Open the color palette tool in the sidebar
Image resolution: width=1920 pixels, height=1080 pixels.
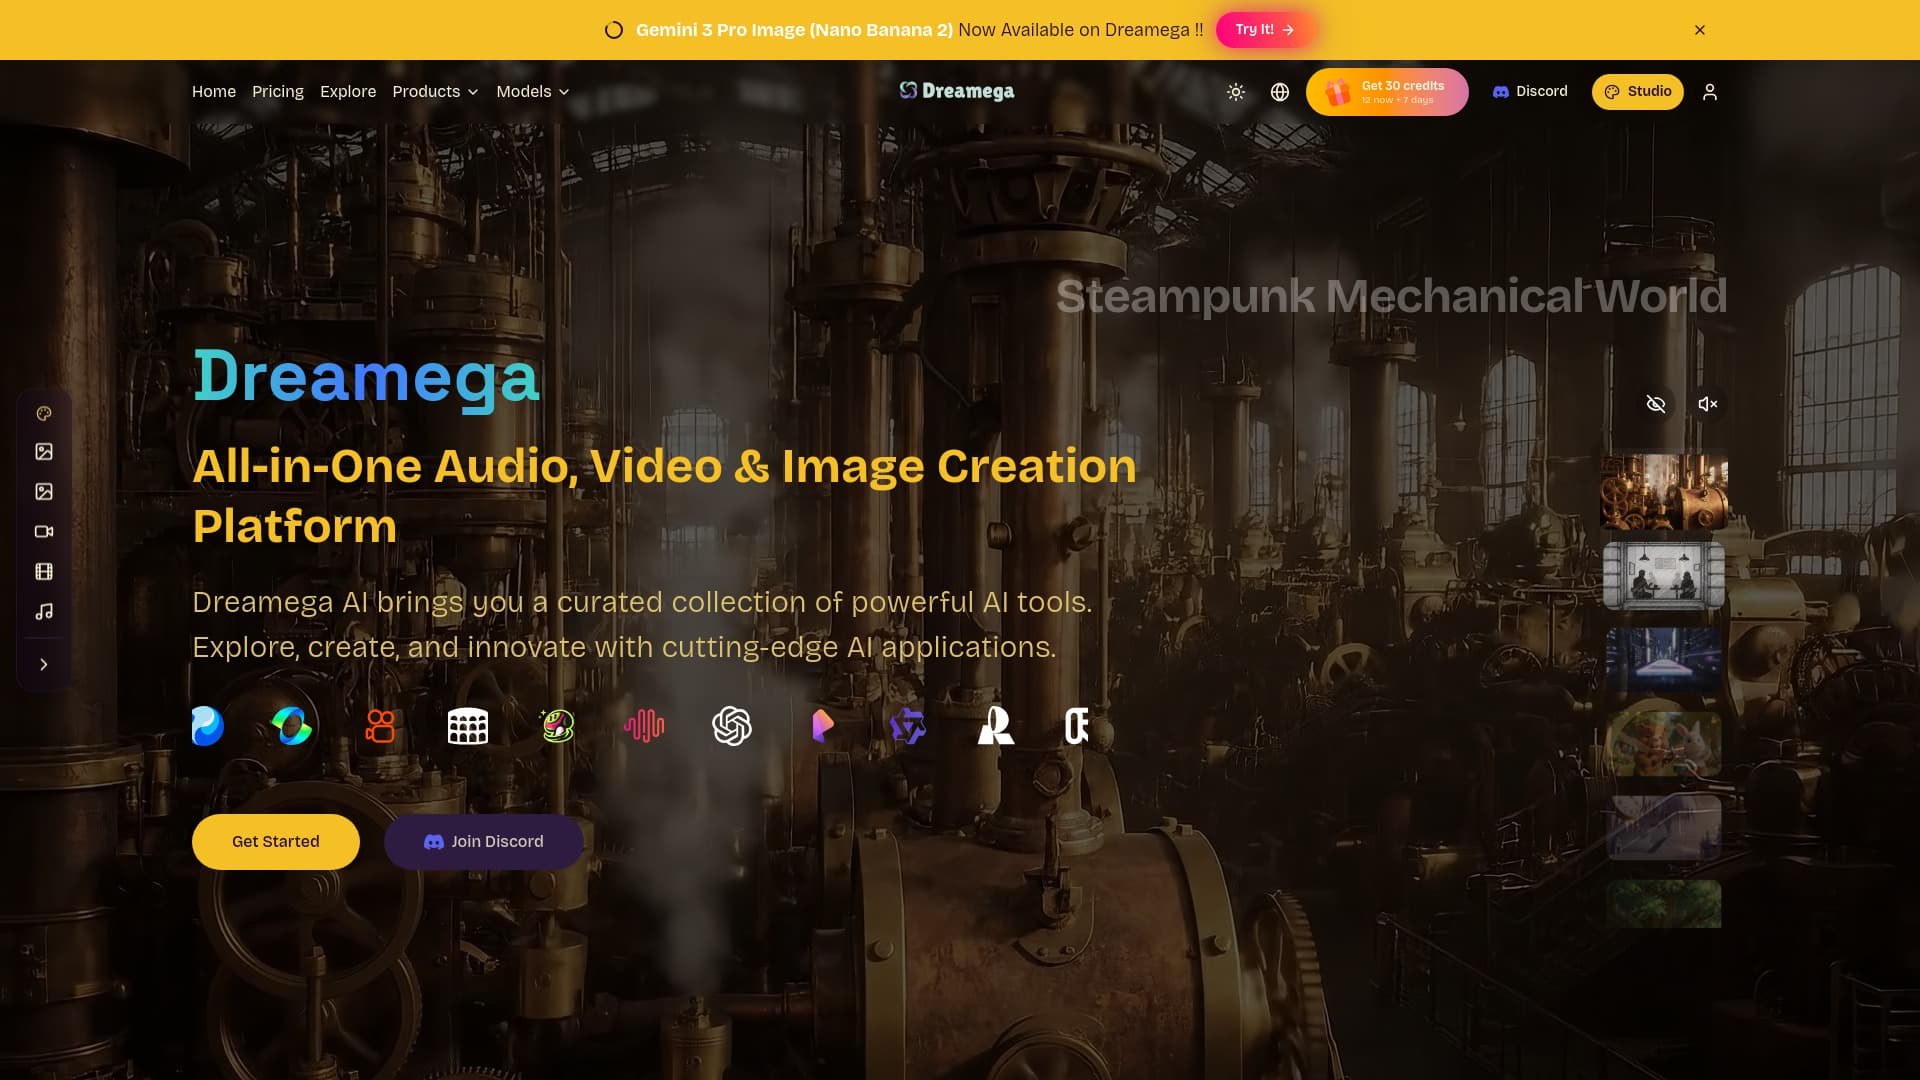coord(44,413)
